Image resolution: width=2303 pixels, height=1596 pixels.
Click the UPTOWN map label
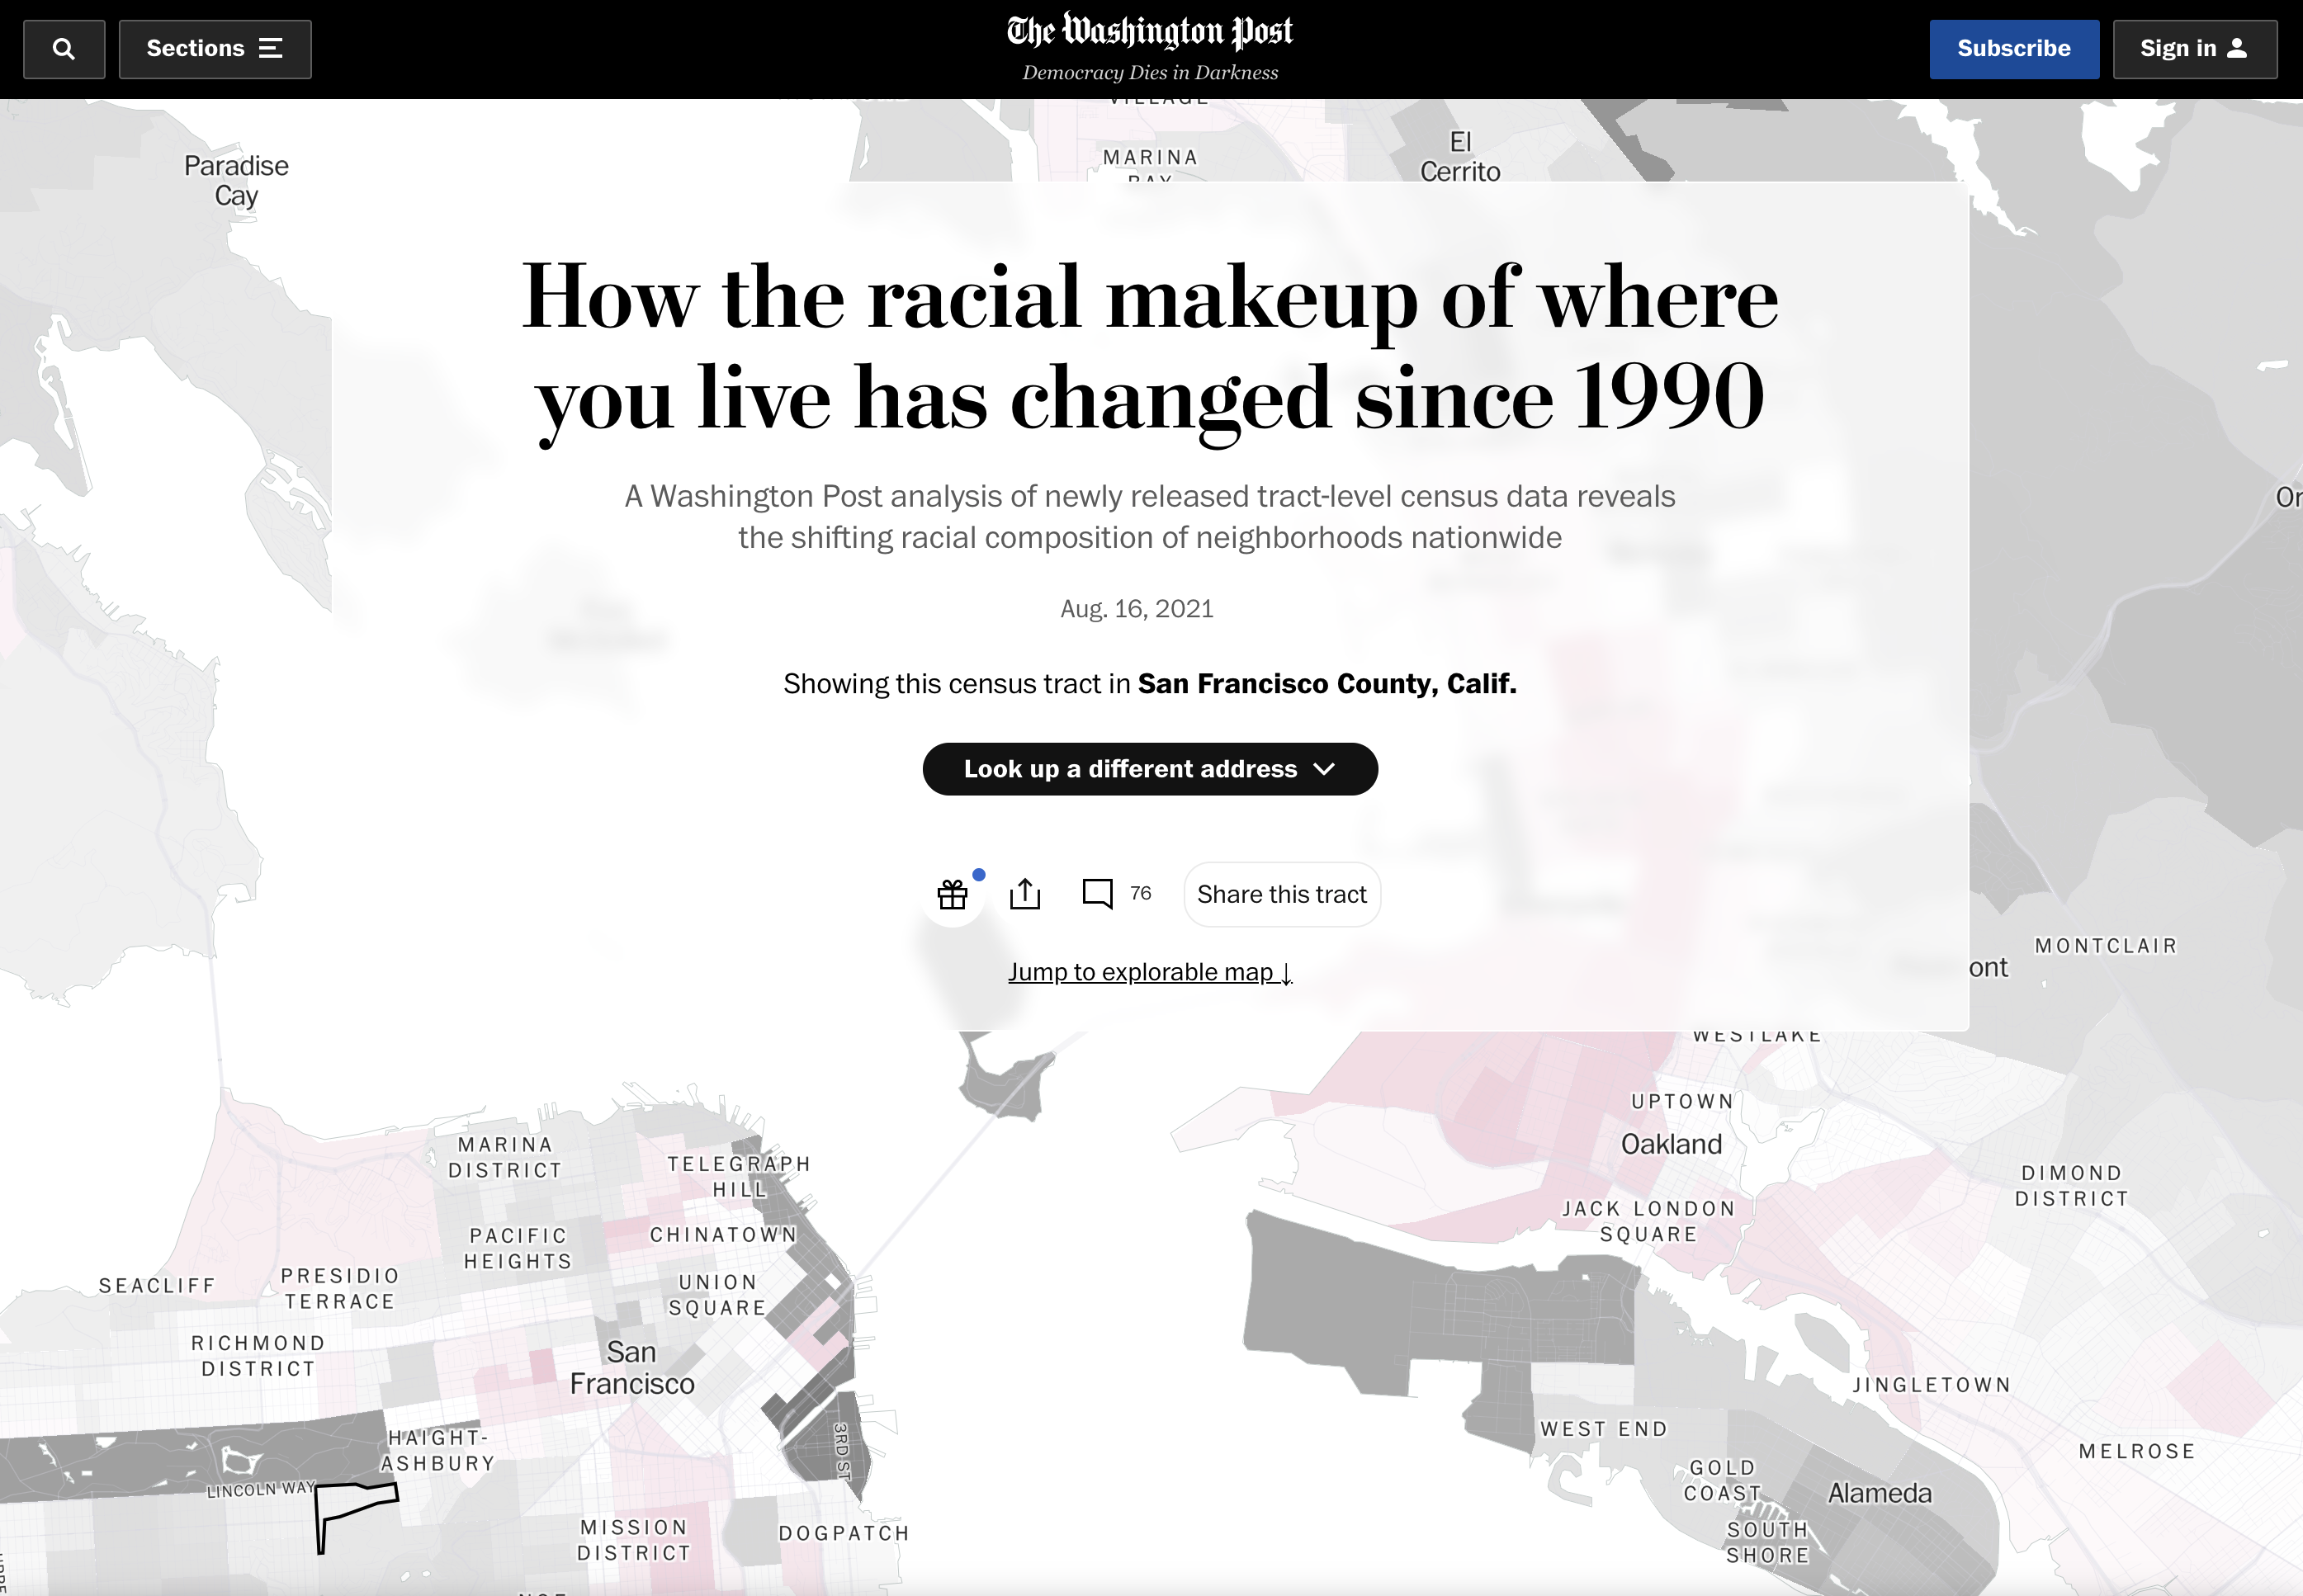pos(1682,1102)
